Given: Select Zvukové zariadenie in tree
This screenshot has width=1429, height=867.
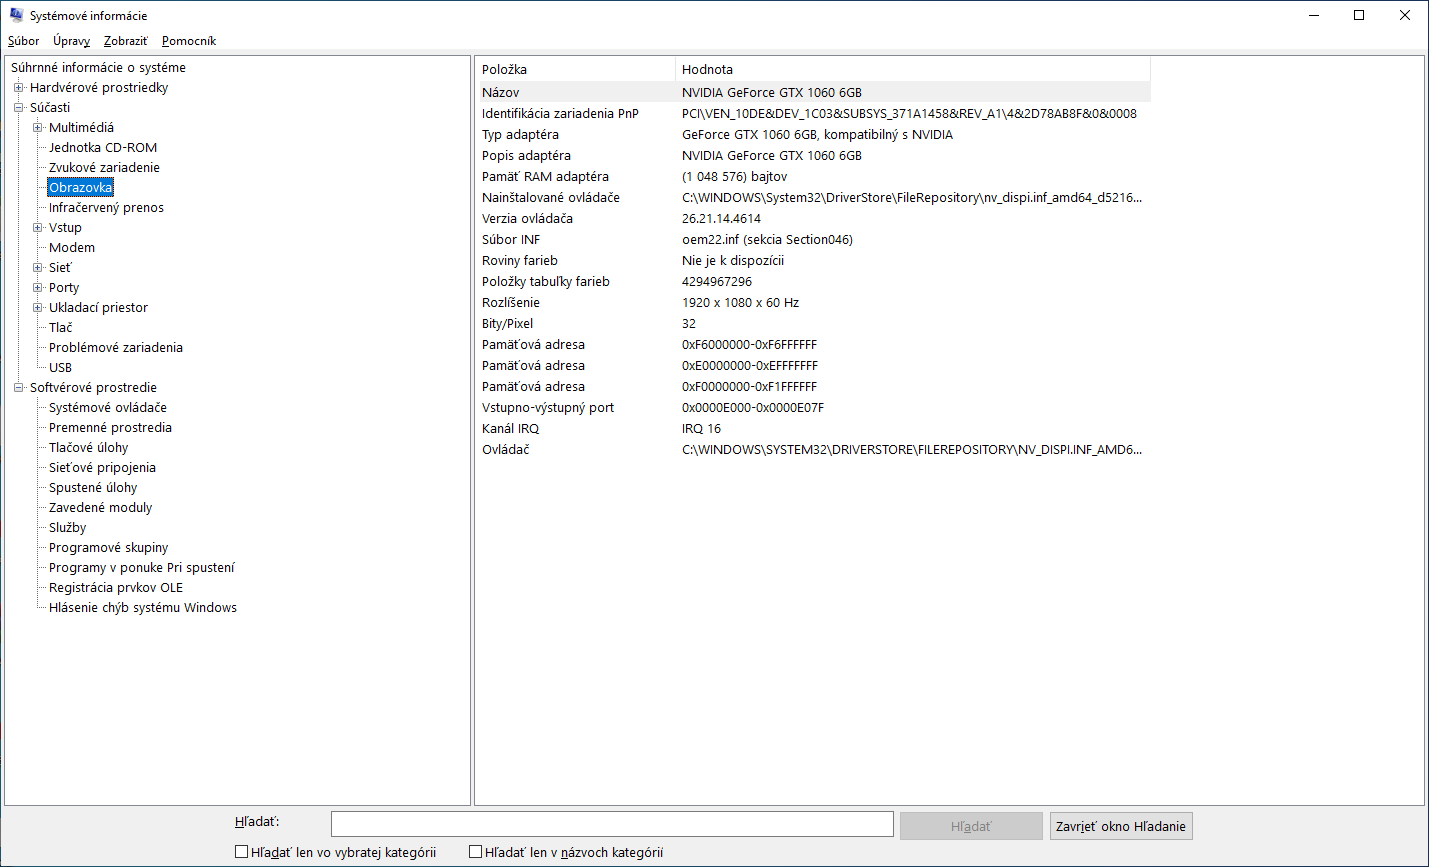Looking at the screenshot, I should click(104, 167).
